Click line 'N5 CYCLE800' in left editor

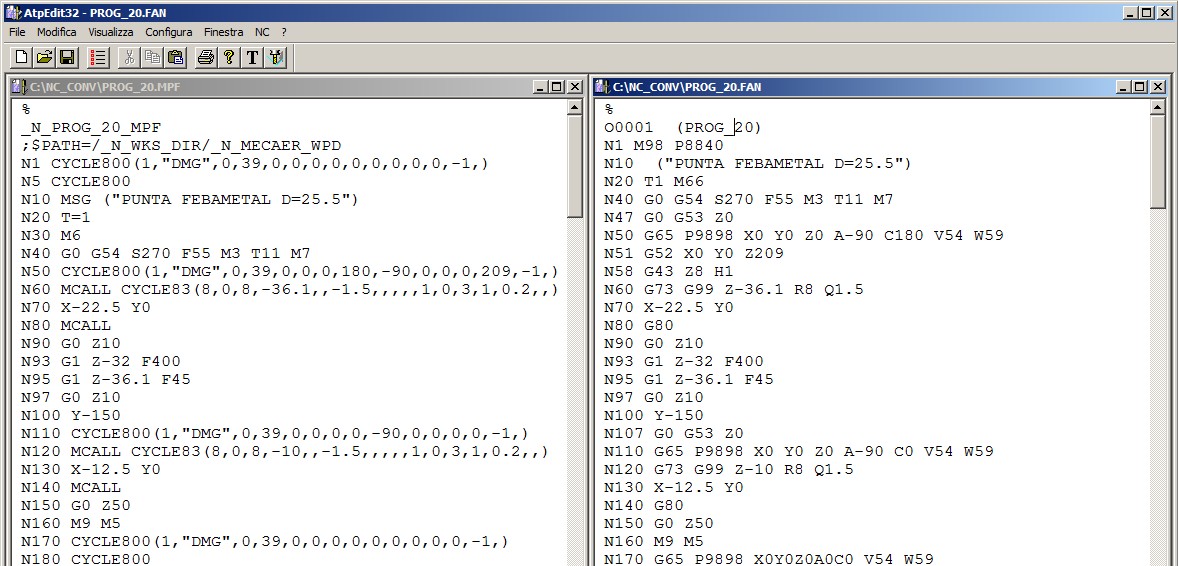tap(76, 181)
